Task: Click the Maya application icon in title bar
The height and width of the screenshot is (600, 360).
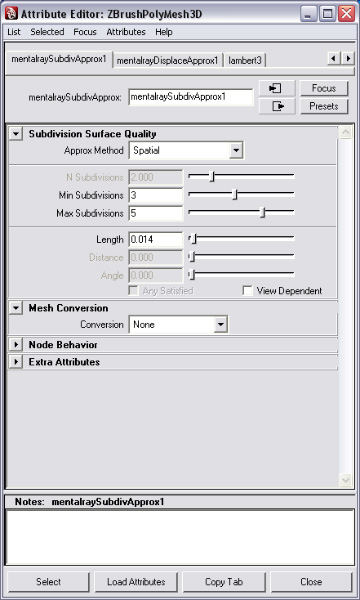Action: (11, 14)
